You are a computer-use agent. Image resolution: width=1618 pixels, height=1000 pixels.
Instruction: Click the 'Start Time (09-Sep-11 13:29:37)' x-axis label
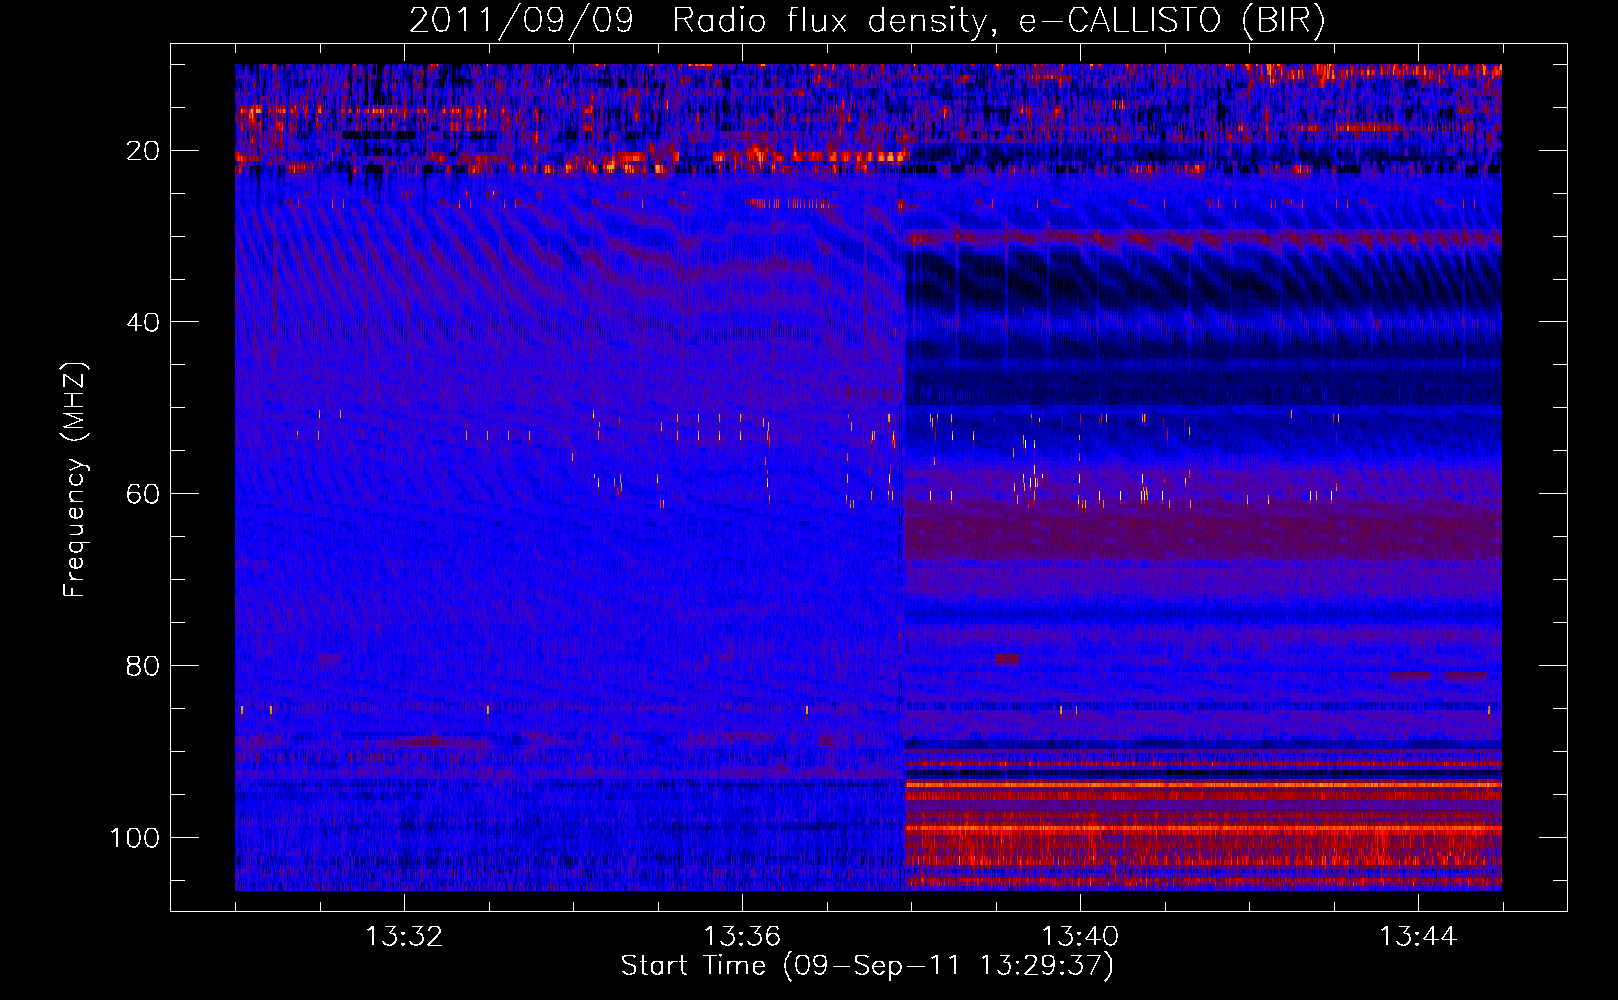(867, 966)
